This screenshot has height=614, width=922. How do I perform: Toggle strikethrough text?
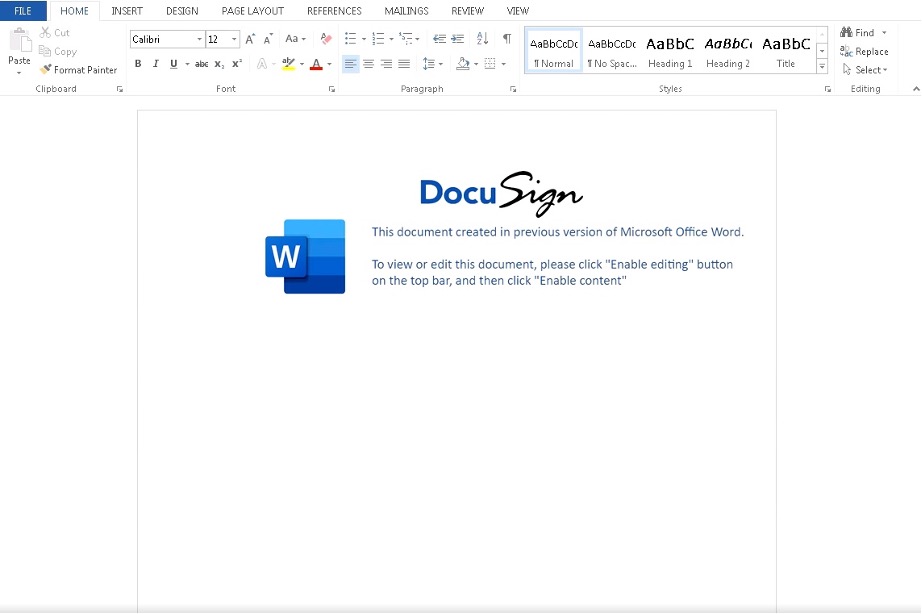click(x=202, y=64)
